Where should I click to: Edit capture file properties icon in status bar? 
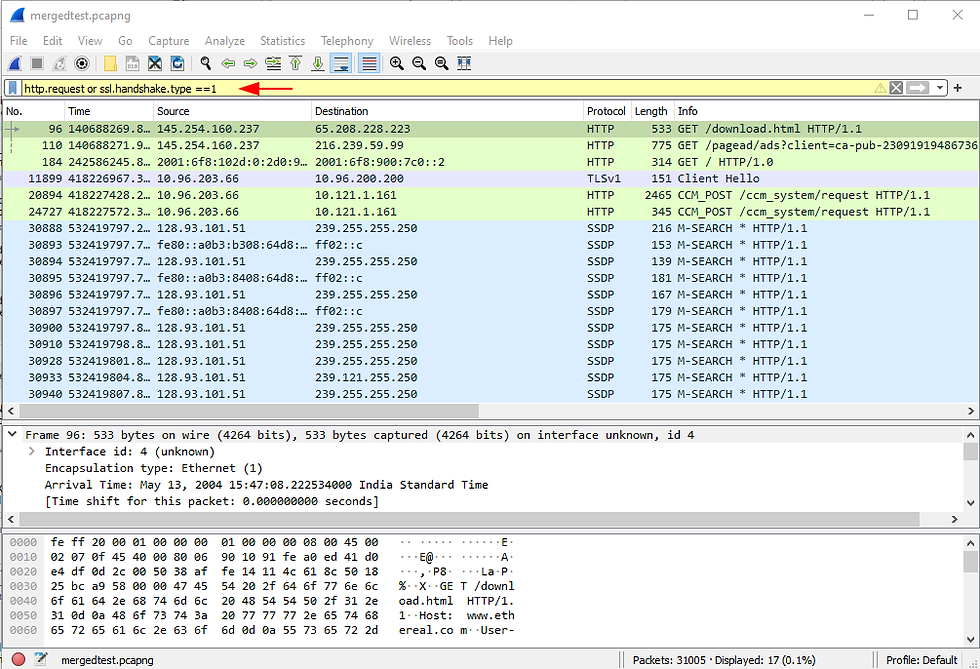(41, 659)
